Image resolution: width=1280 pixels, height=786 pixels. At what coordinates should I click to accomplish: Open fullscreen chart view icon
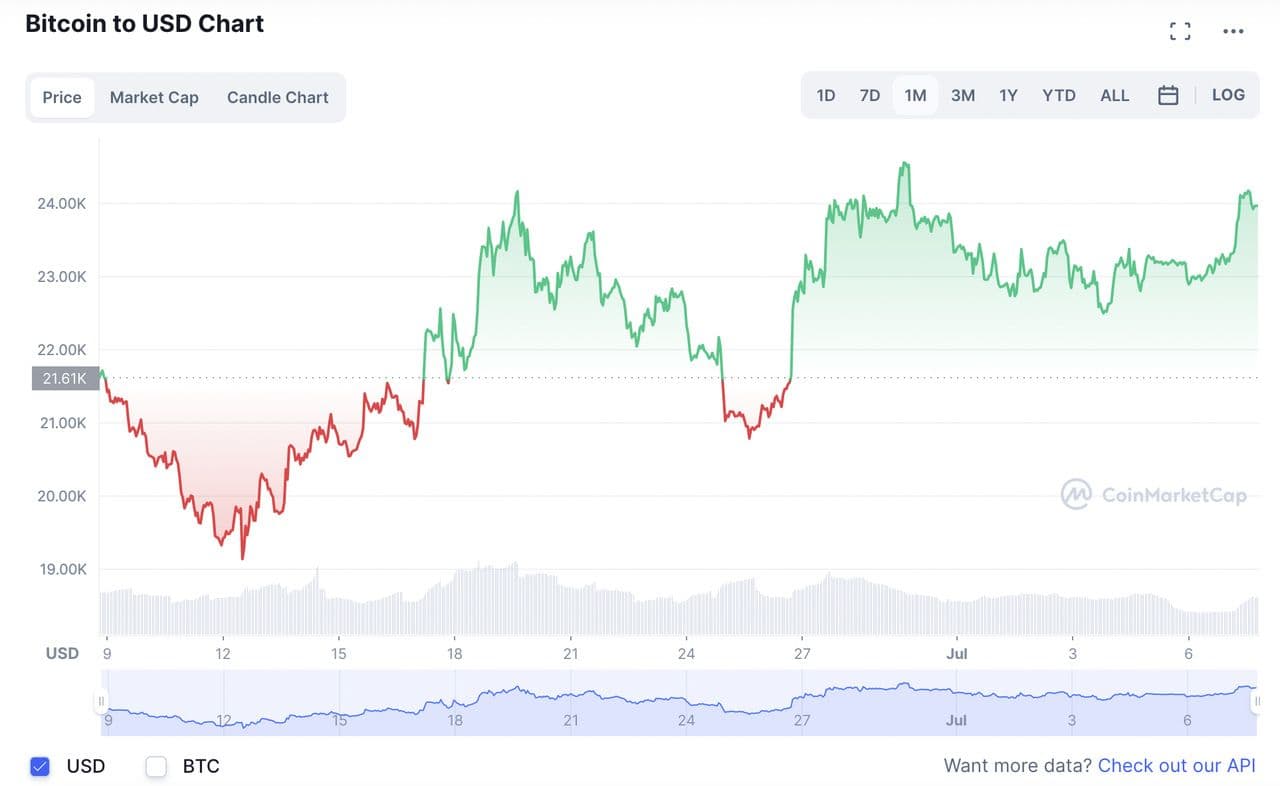tap(1180, 31)
